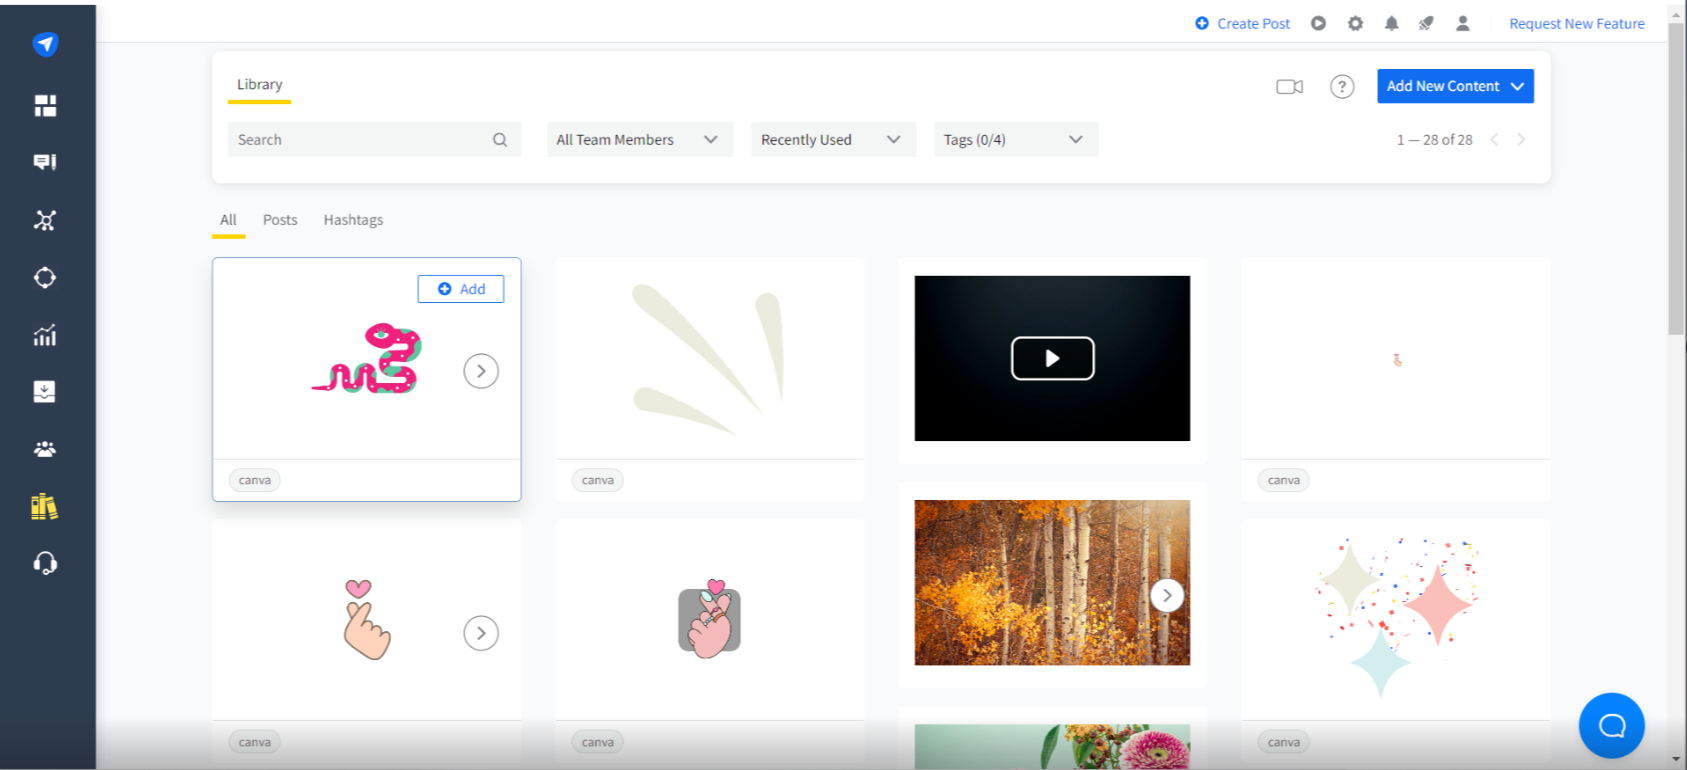Click the user profile icon
This screenshot has width=1687, height=770.
click(x=1462, y=23)
